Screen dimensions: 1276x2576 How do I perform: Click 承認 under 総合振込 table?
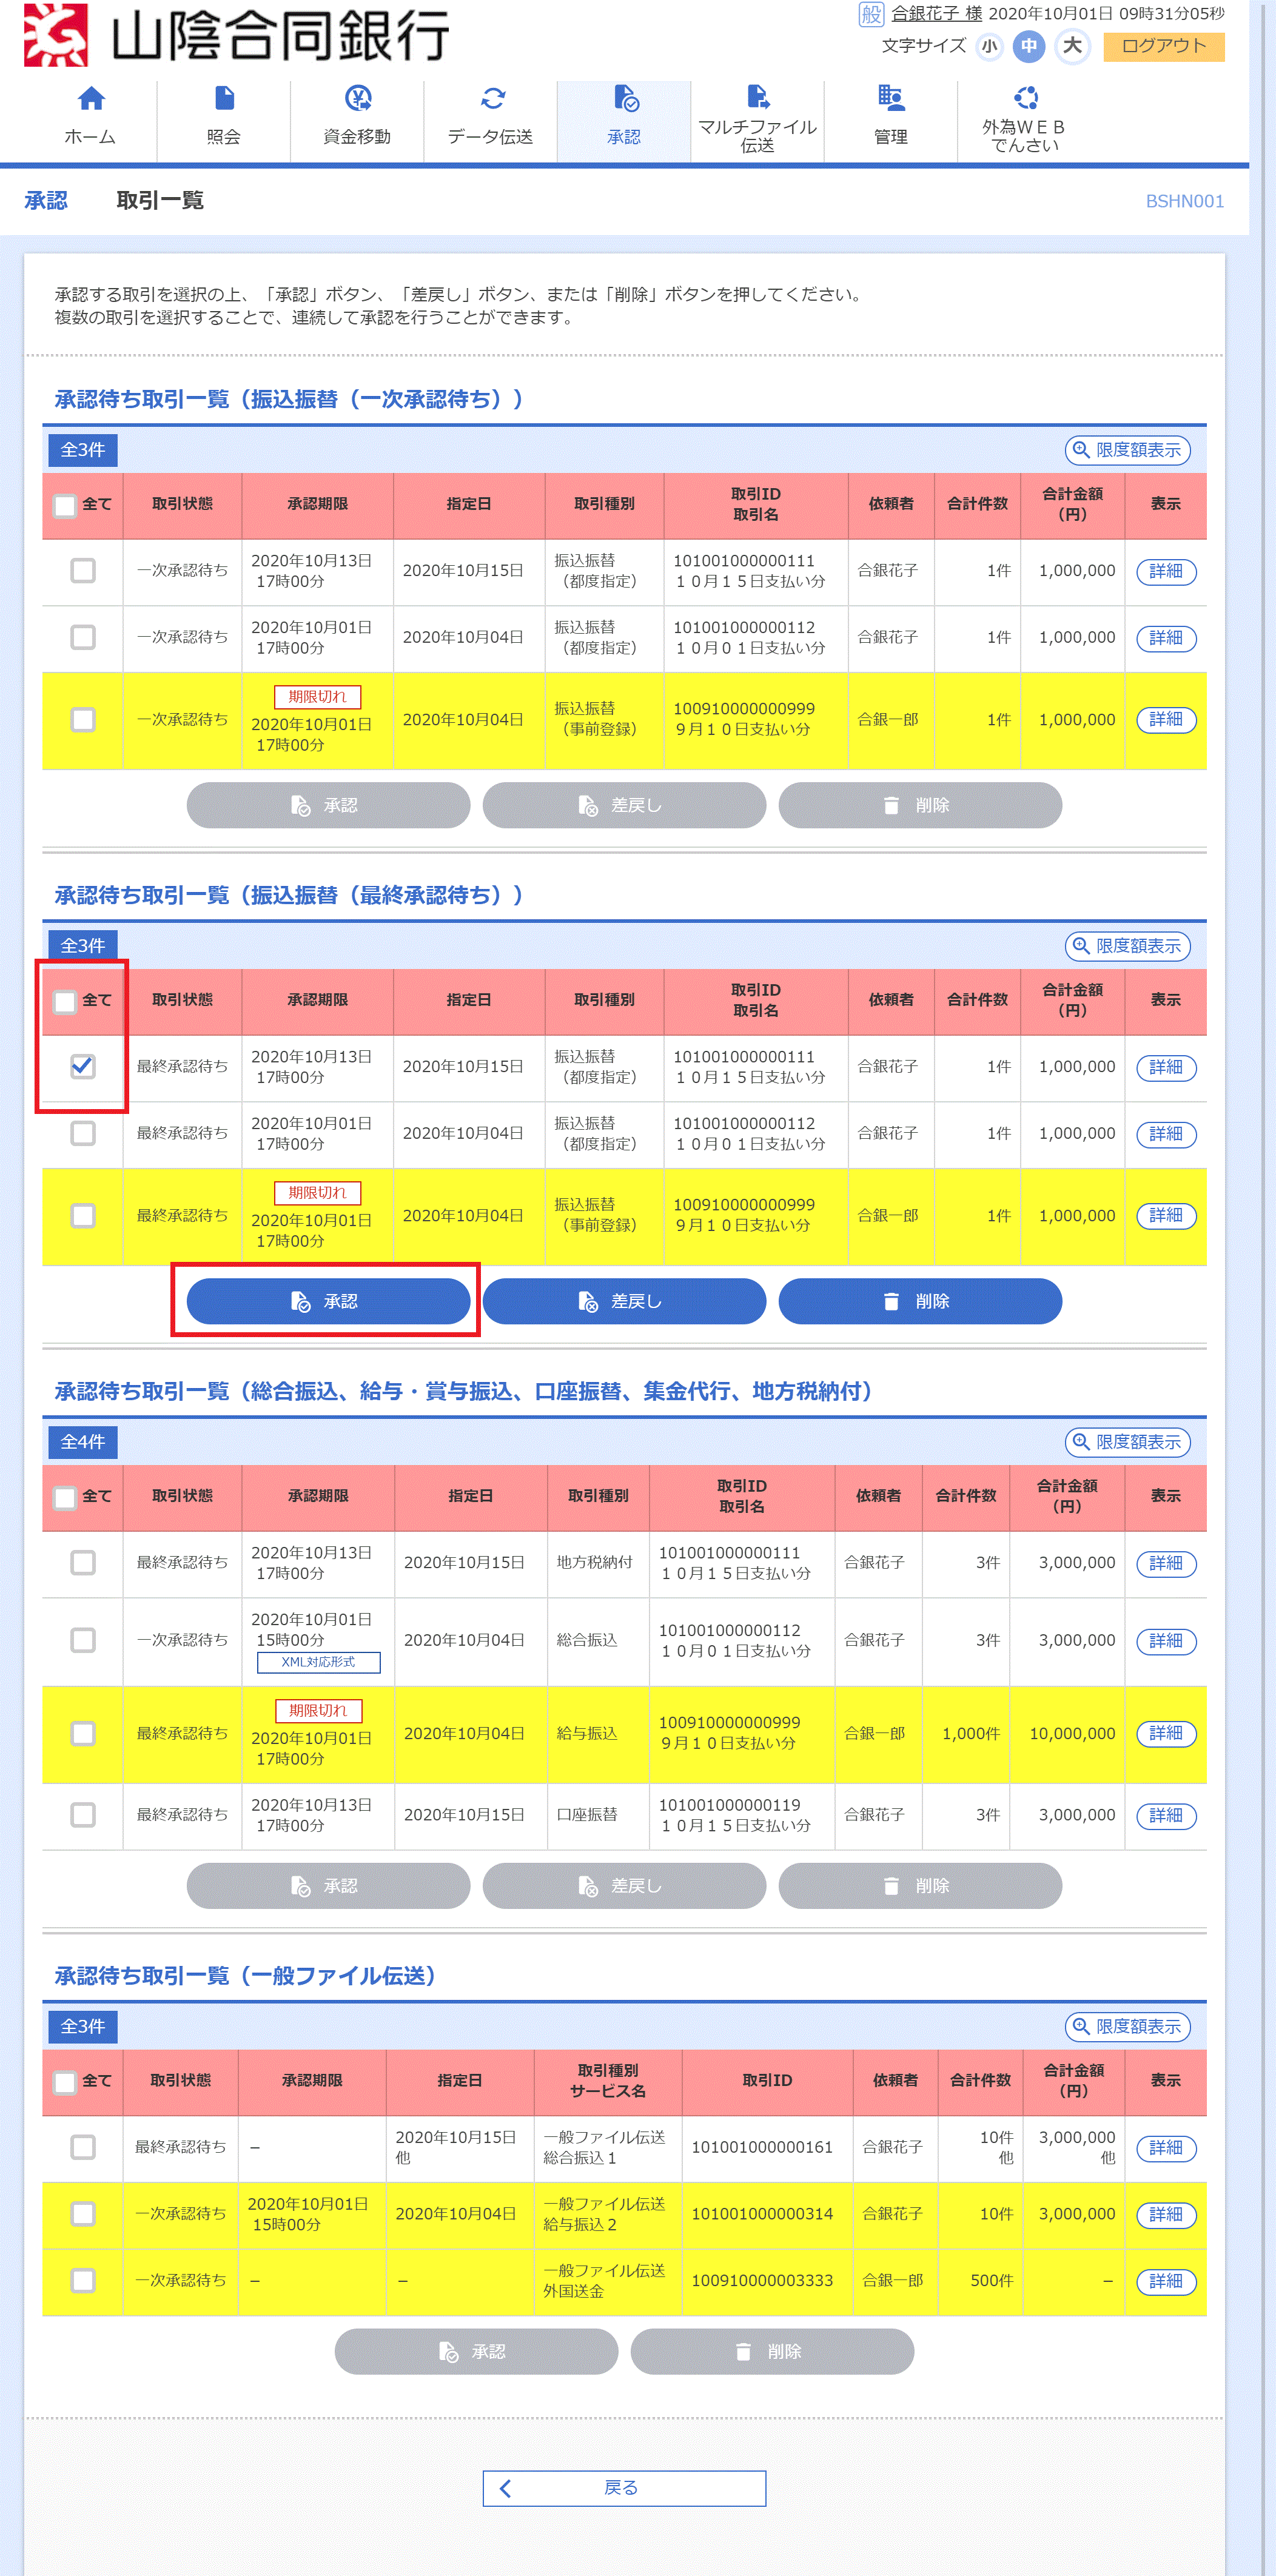pyautogui.click(x=328, y=1886)
